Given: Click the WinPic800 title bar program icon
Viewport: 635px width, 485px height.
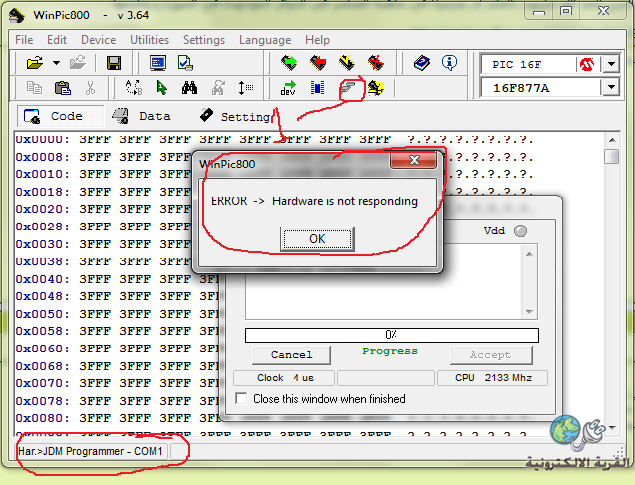Looking at the screenshot, I should click(17, 15).
